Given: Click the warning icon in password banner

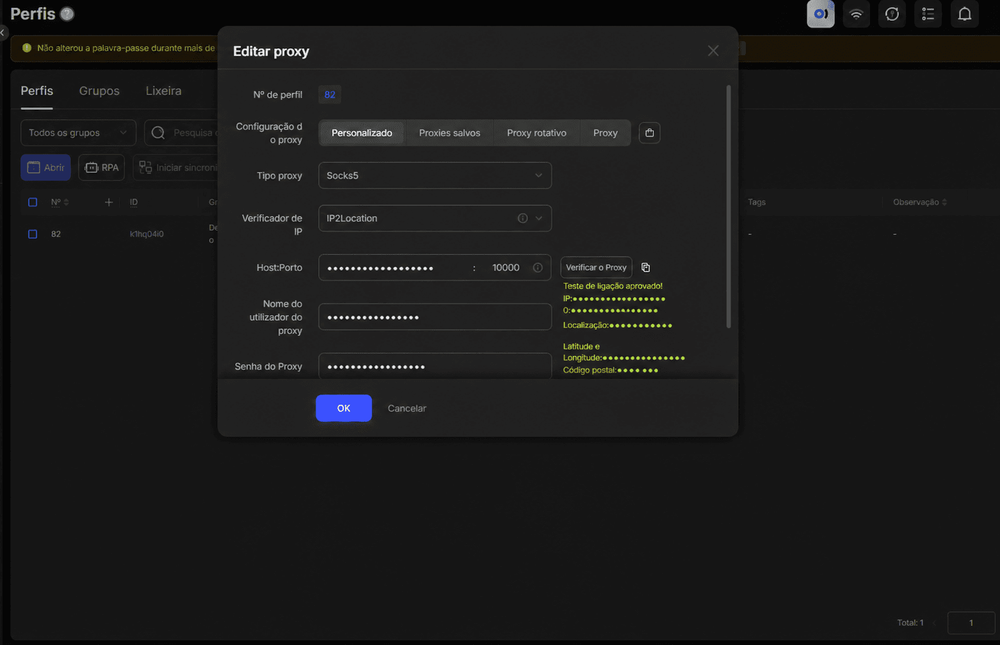Looking at the screenshot, I should click(x=27, y=48).
